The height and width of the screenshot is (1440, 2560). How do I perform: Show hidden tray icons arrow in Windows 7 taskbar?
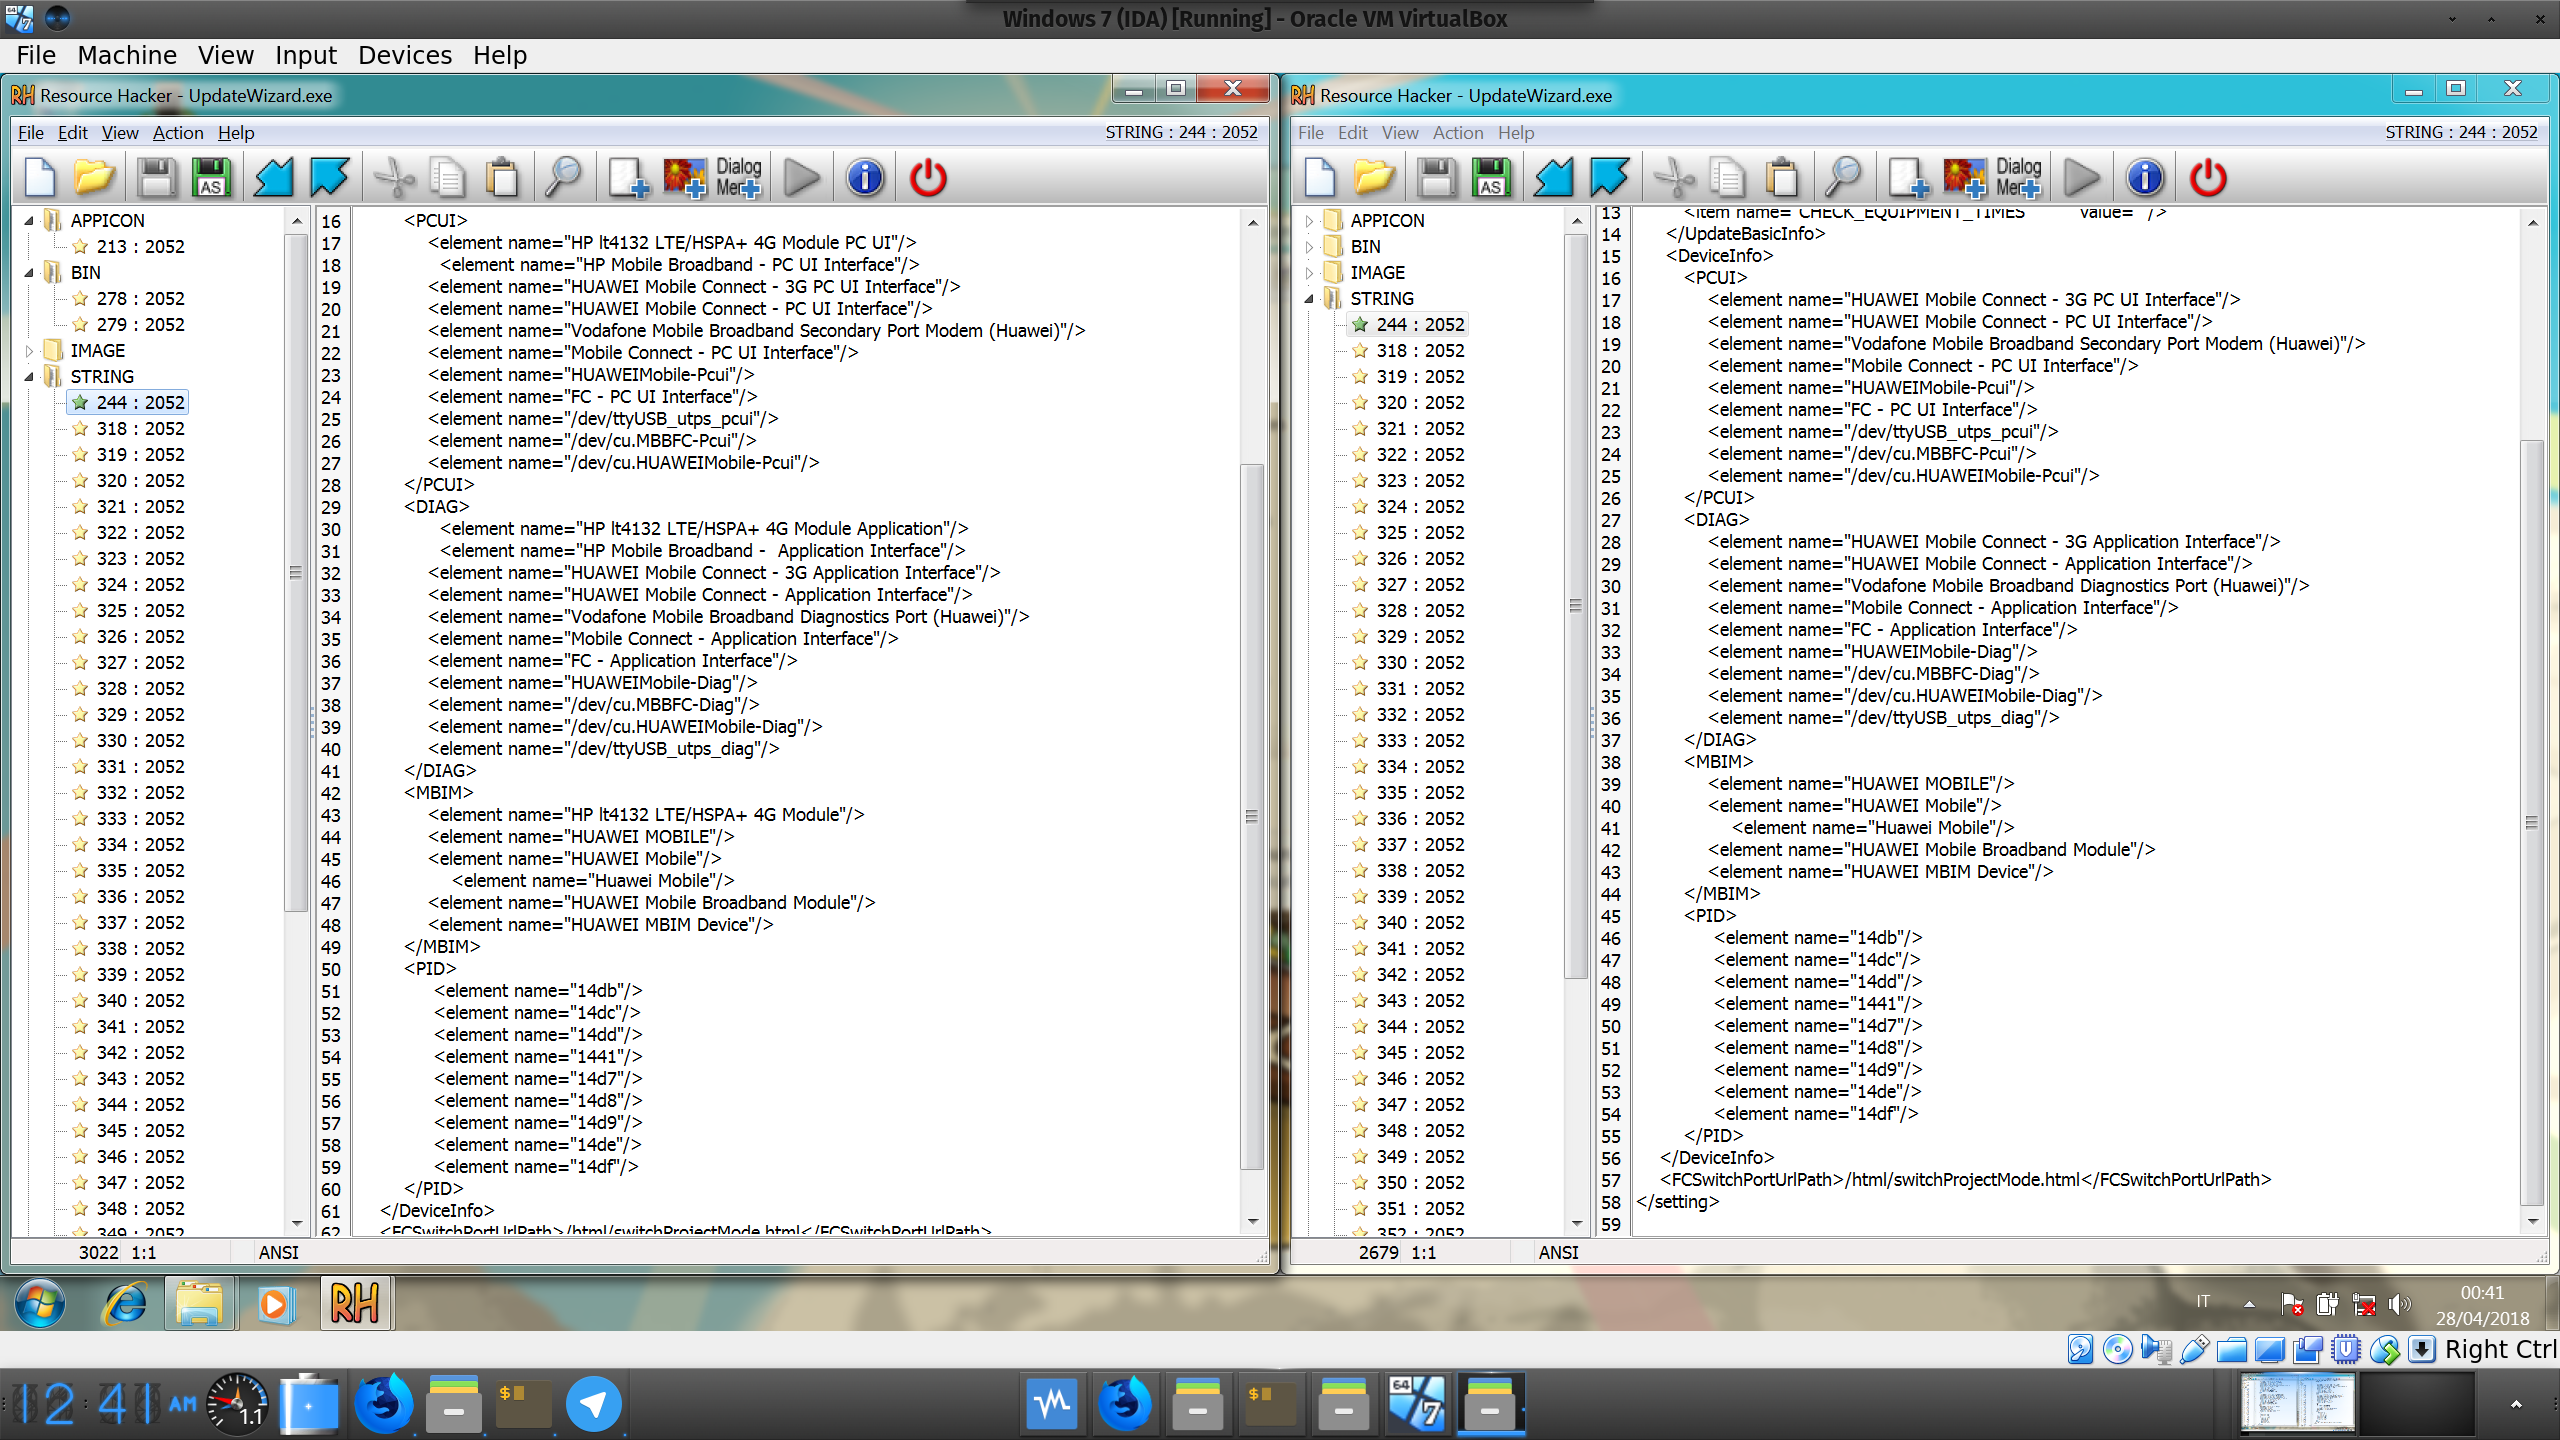pyautogui.click(x=2249, y=1304)
